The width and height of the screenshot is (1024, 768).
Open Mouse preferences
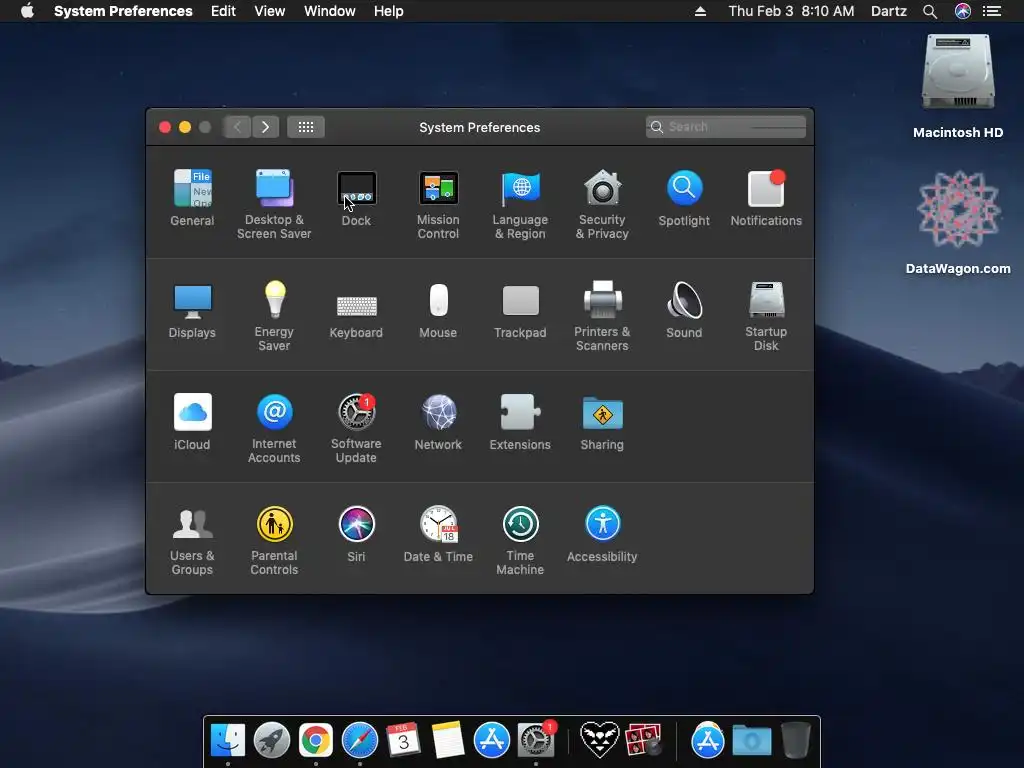438,310
